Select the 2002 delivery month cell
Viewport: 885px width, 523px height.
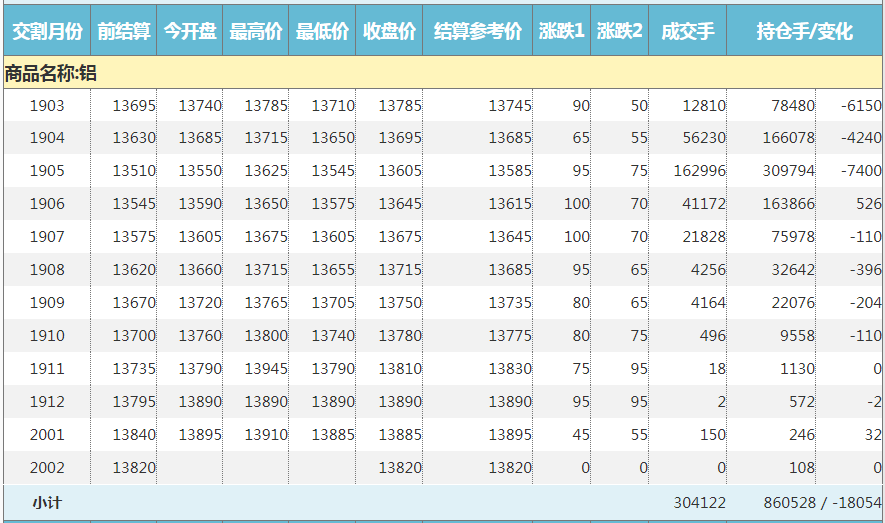47,468
